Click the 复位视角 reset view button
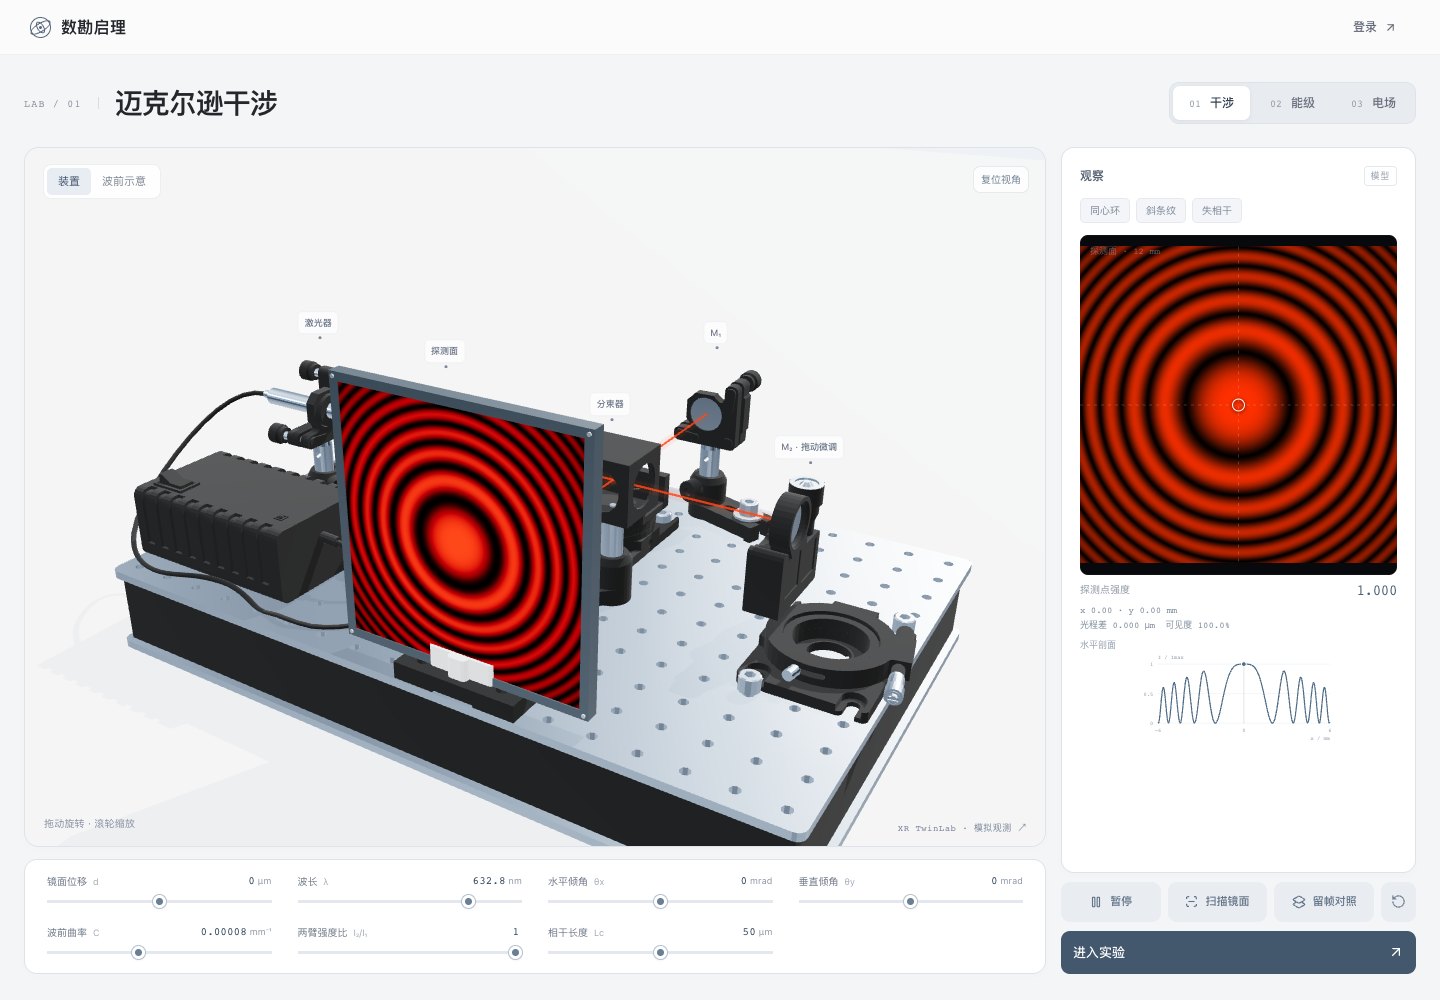 [x=1001, y=179]
